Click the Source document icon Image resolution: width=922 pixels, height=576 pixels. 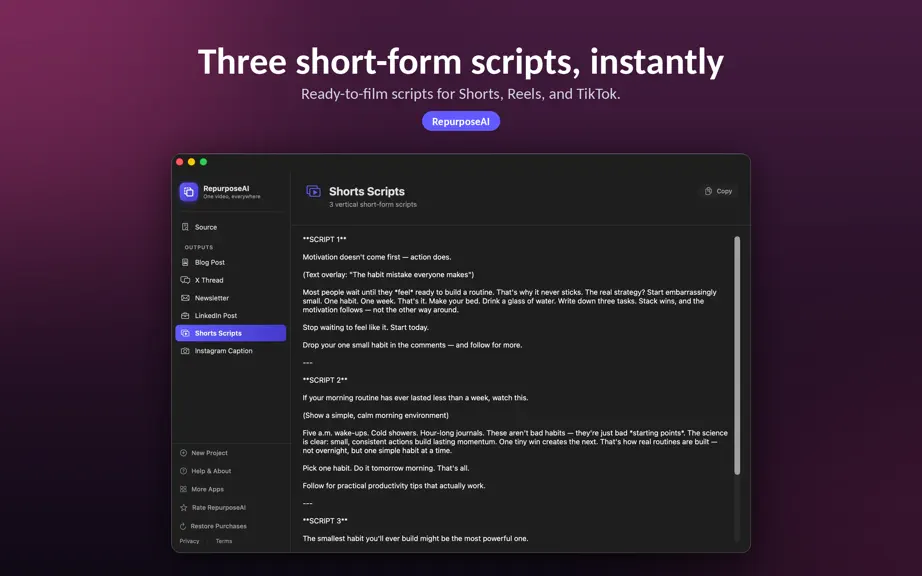click(x=185, y=227)
